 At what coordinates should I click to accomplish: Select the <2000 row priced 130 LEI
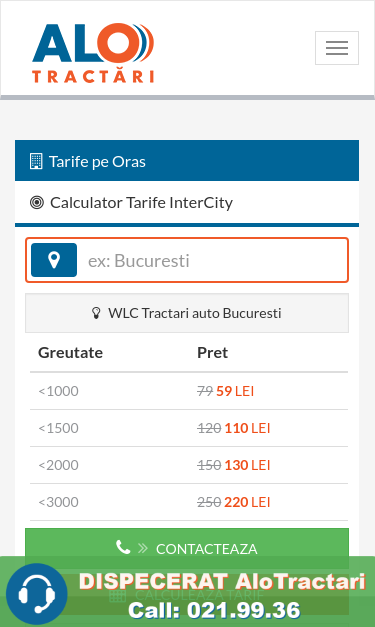tap(189, 465)
